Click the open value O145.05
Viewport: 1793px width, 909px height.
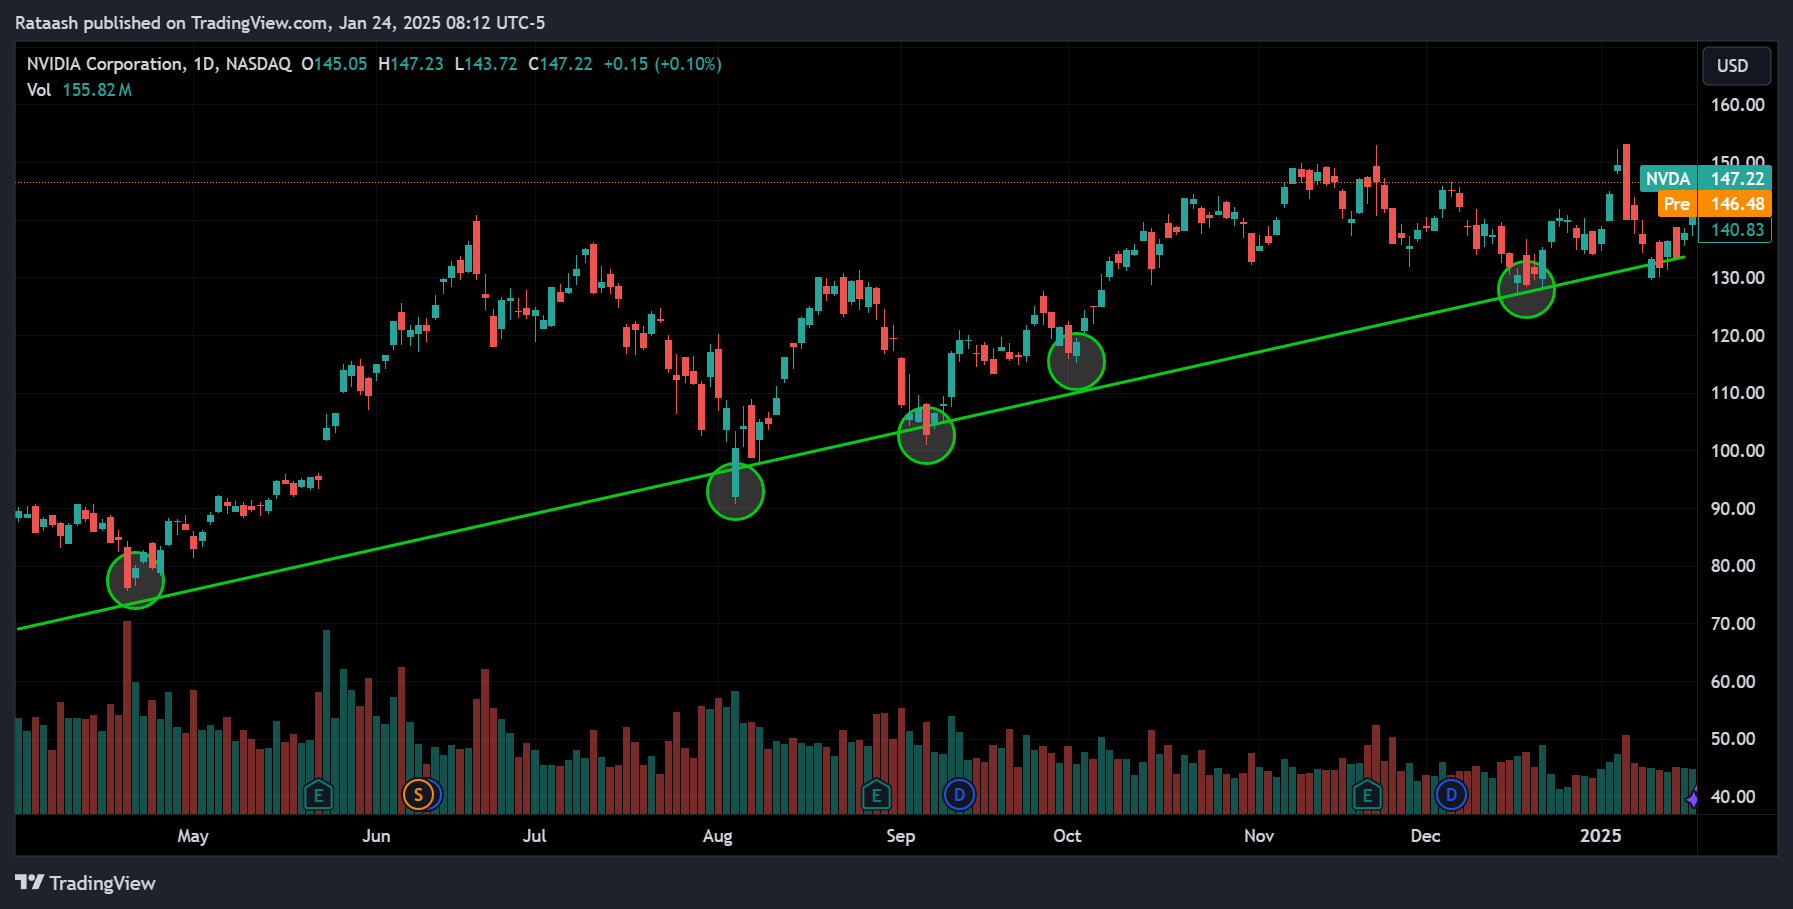[334, 64]
